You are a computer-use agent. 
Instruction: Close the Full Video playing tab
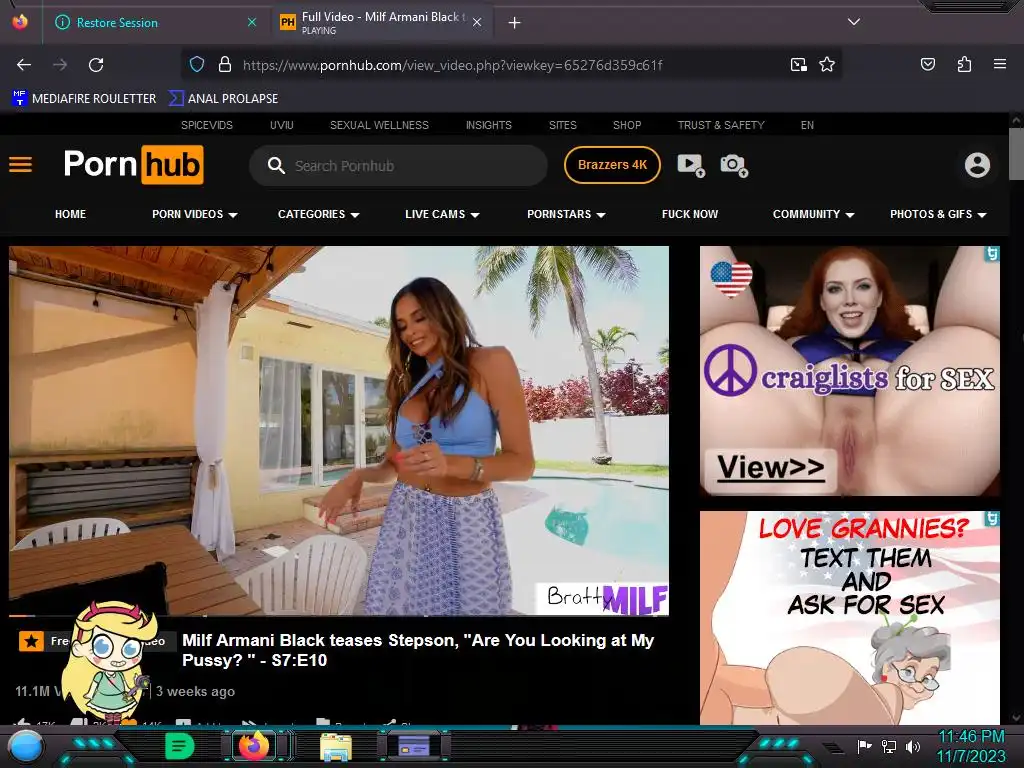[477, 22]
